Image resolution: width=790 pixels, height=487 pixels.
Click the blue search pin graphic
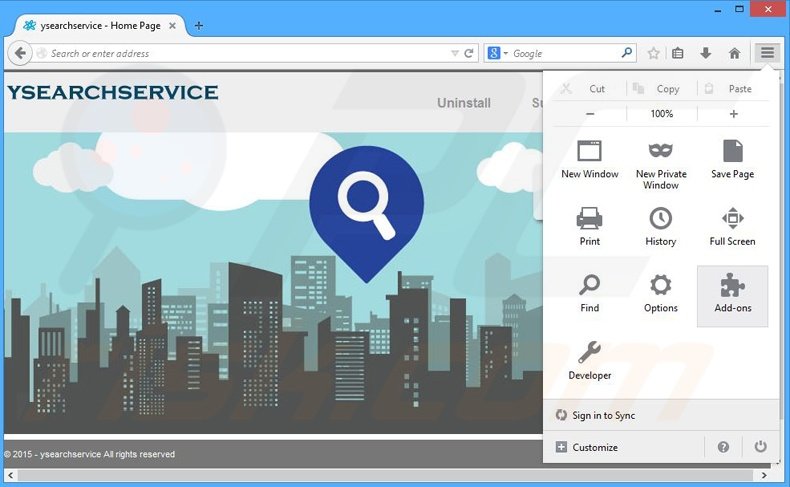(366, 214)
